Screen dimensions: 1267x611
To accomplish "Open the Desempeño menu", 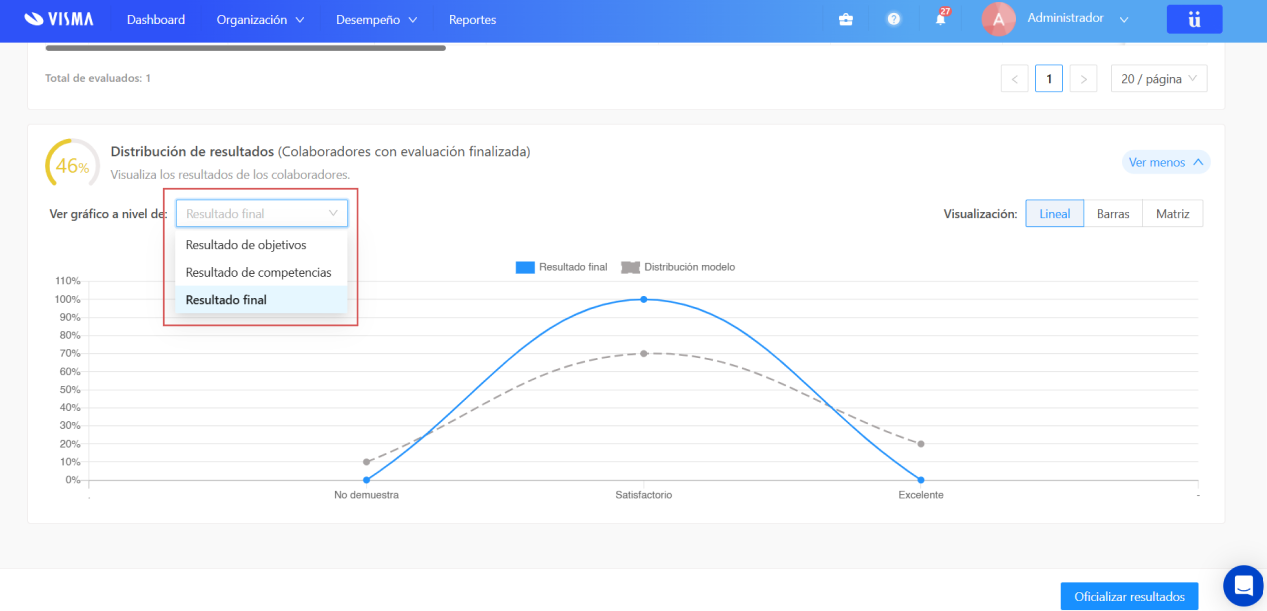I will [x=376, y=20].
